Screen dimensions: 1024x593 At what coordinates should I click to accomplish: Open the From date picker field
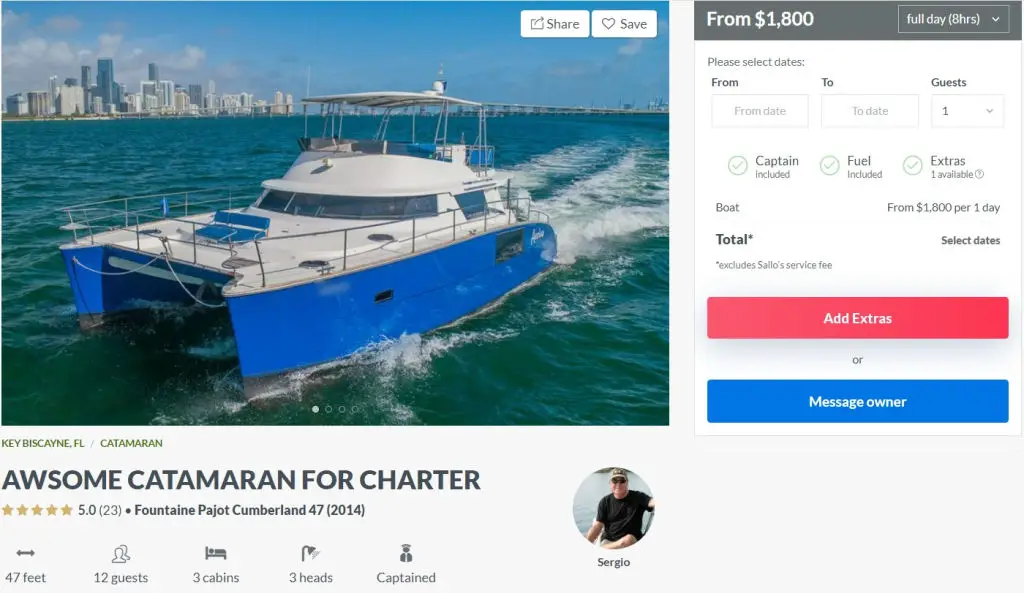click(760, 111)
